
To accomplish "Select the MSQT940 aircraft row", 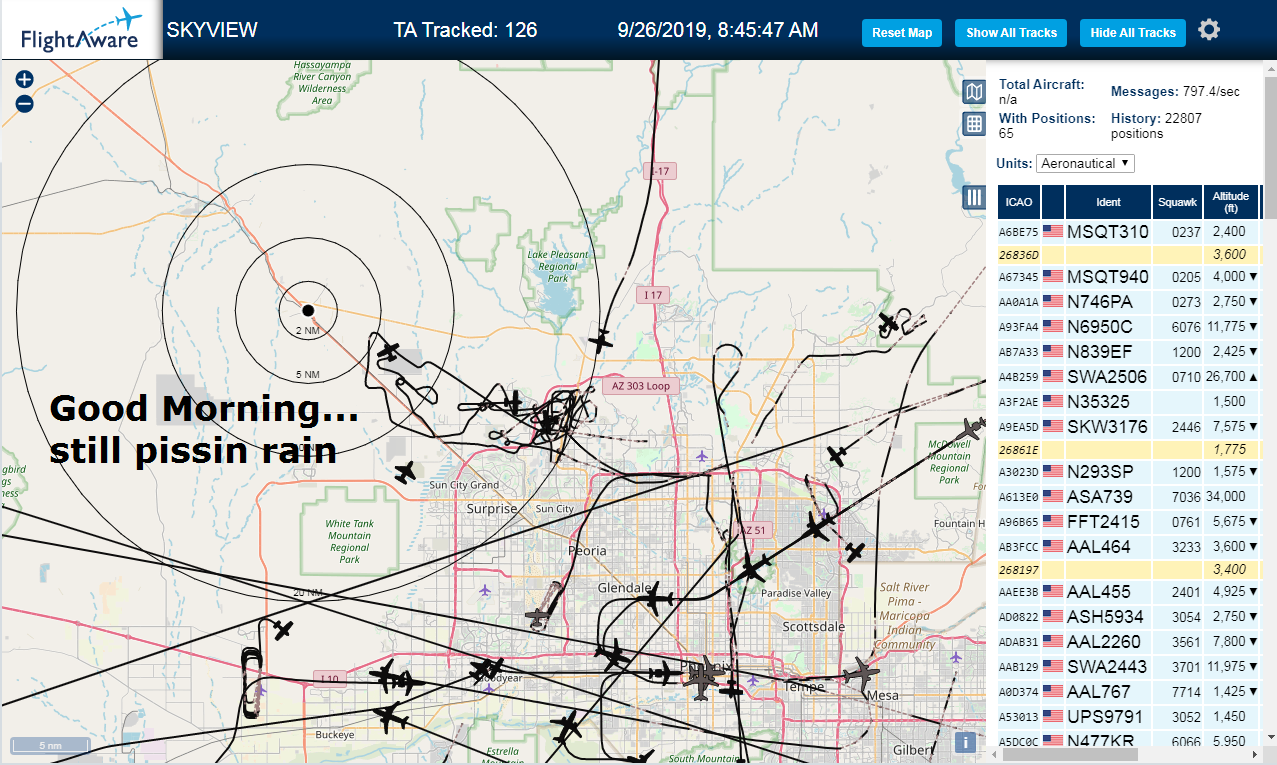I will tap(1128, 276).
